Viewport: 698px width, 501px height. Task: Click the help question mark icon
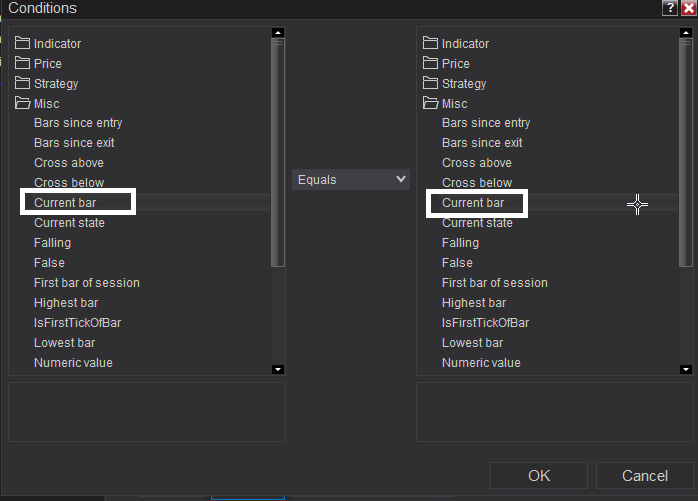(x=669, y=8)
